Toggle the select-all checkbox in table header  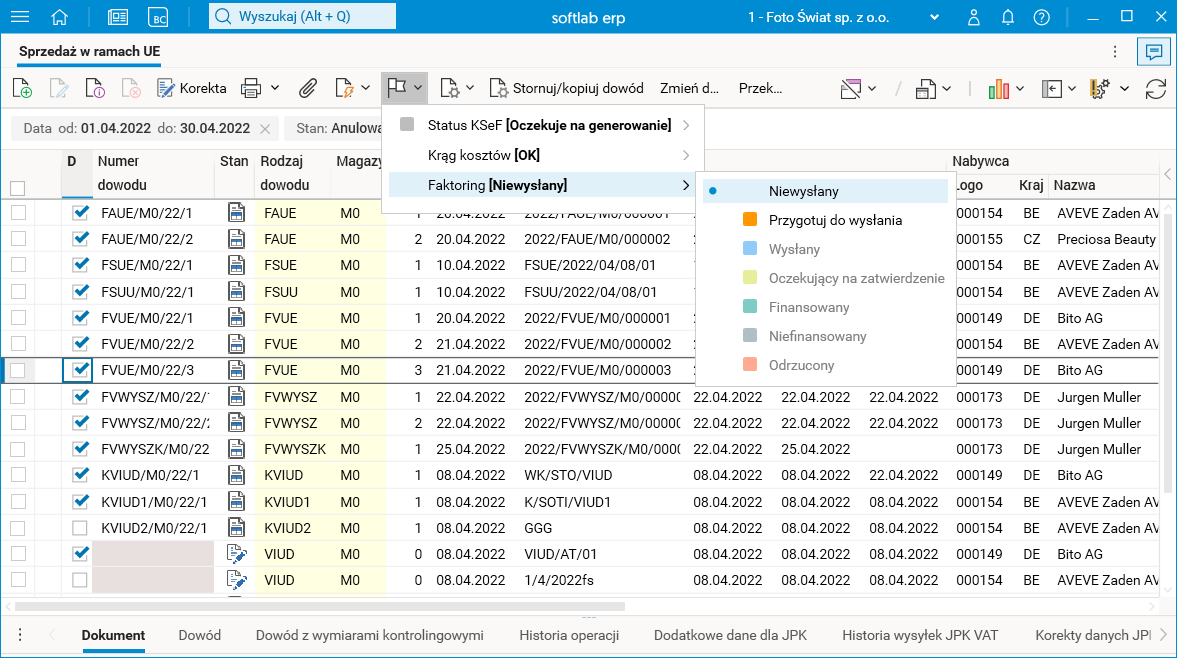[x=17, y=187]
